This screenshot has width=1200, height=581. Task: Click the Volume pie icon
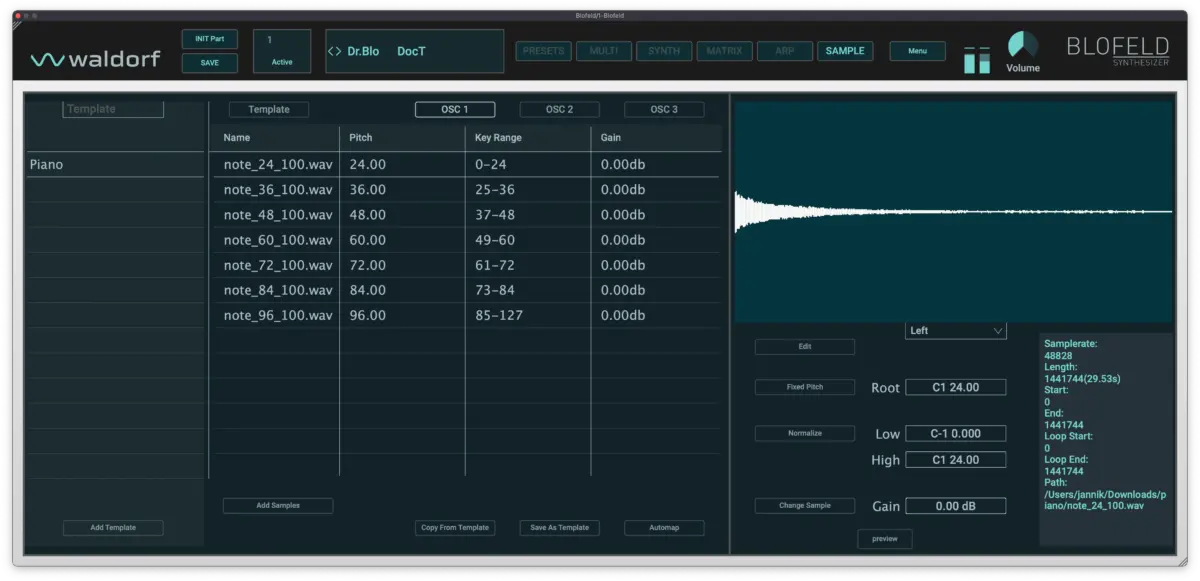(1022, 44)
